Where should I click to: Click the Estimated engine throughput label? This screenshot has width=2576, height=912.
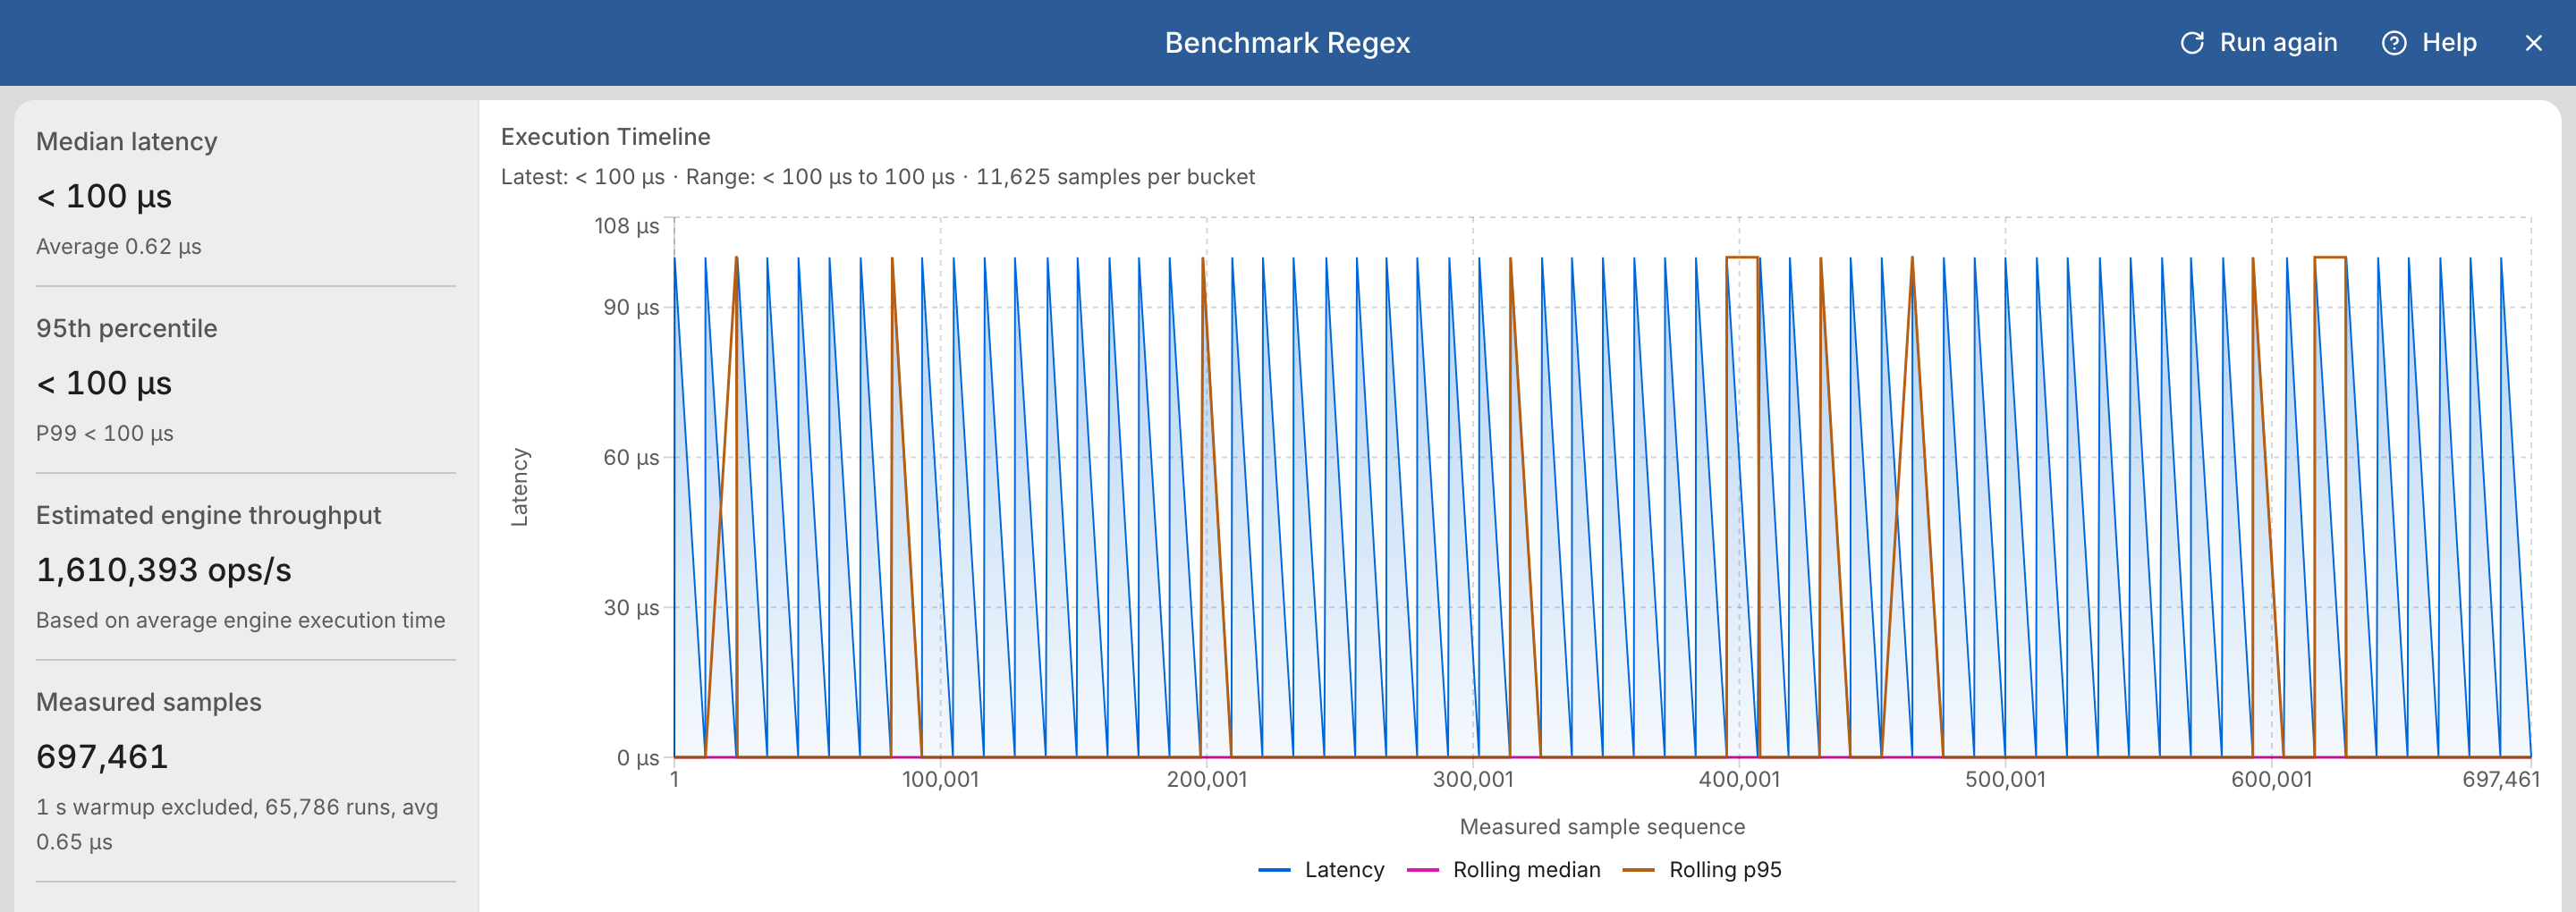coord(208,515)
